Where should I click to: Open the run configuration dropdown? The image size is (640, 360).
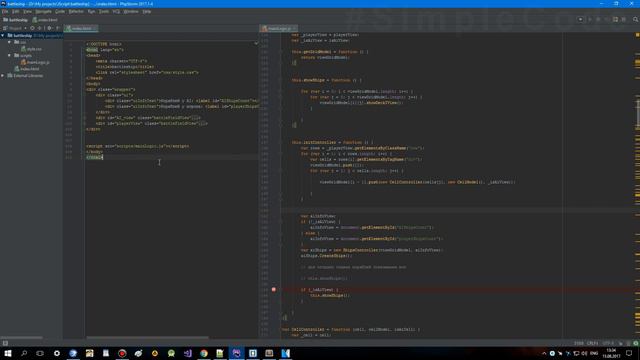point(580,19)
